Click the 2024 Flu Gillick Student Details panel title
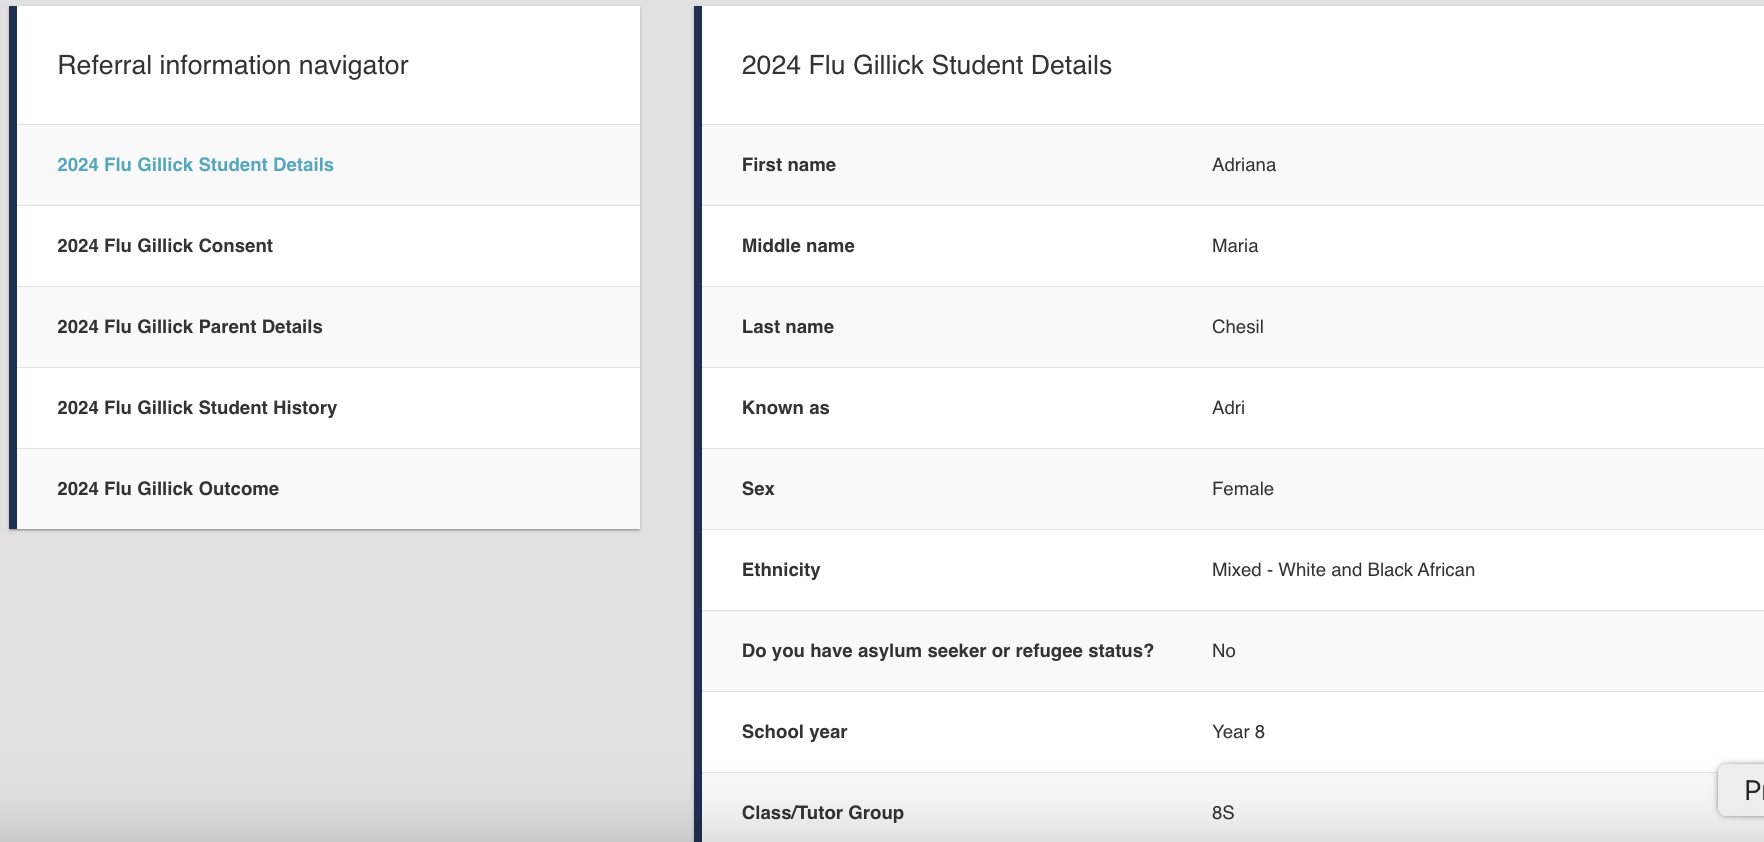The image size is (1764, 842). (926, 66)
